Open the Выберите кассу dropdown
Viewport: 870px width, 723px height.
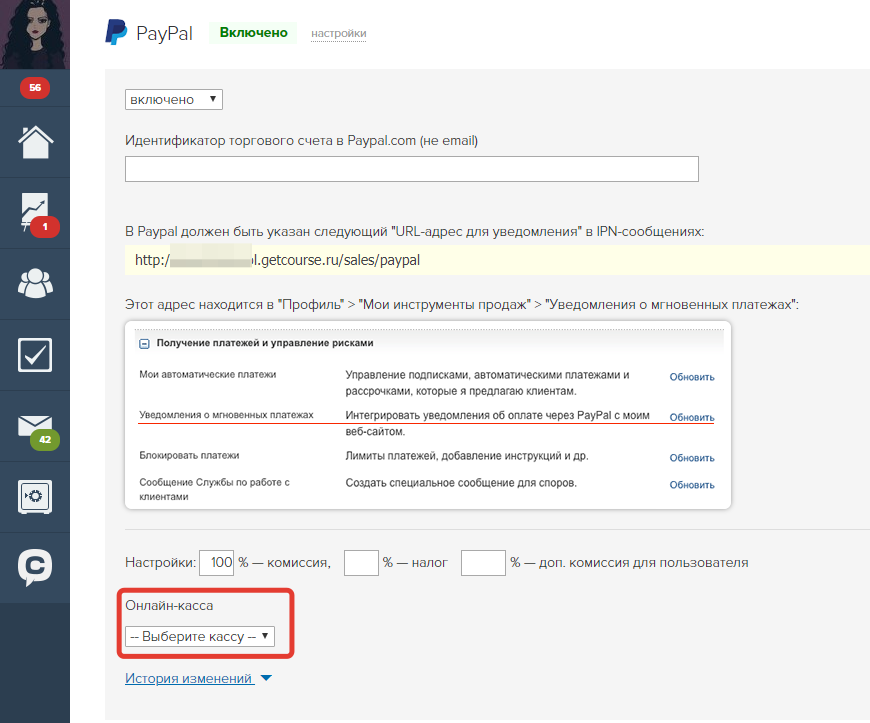(x=200, y=636)
